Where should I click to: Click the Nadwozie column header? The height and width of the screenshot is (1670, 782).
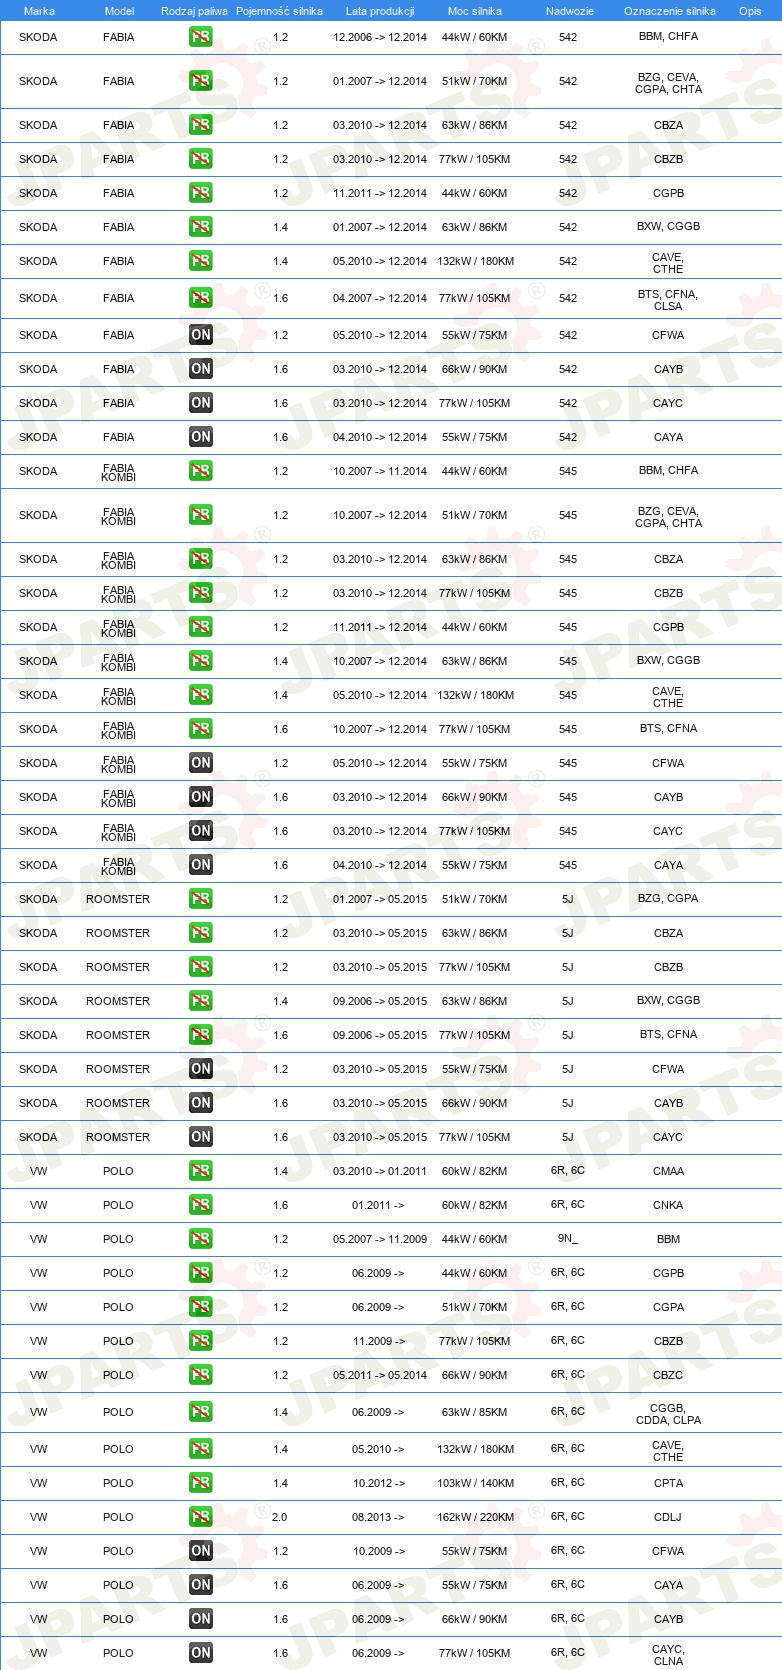(570, 11)
